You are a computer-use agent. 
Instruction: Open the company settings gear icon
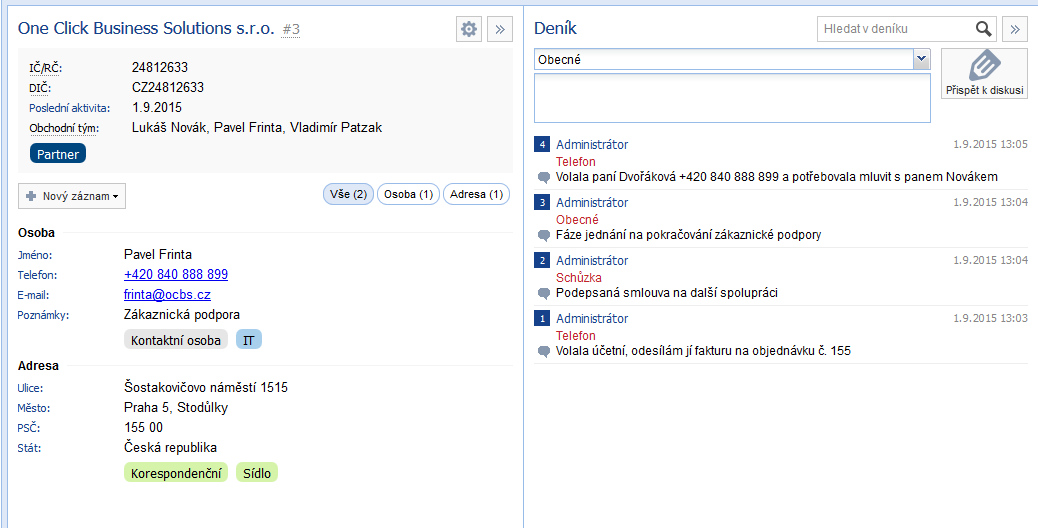469,29
